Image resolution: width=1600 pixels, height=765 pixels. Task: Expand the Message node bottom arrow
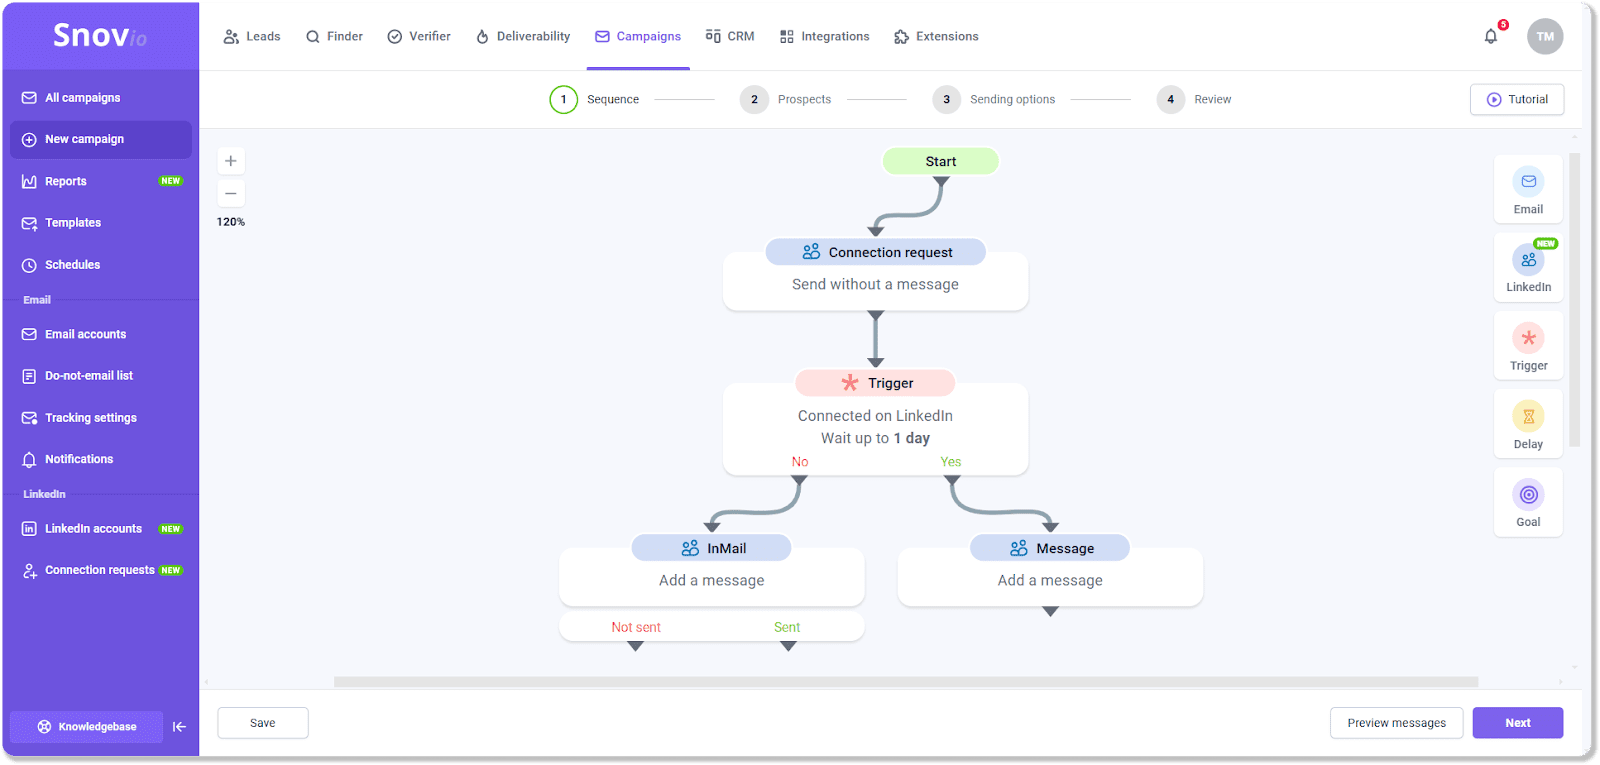pyautogui.click(x=1050, y=612)
